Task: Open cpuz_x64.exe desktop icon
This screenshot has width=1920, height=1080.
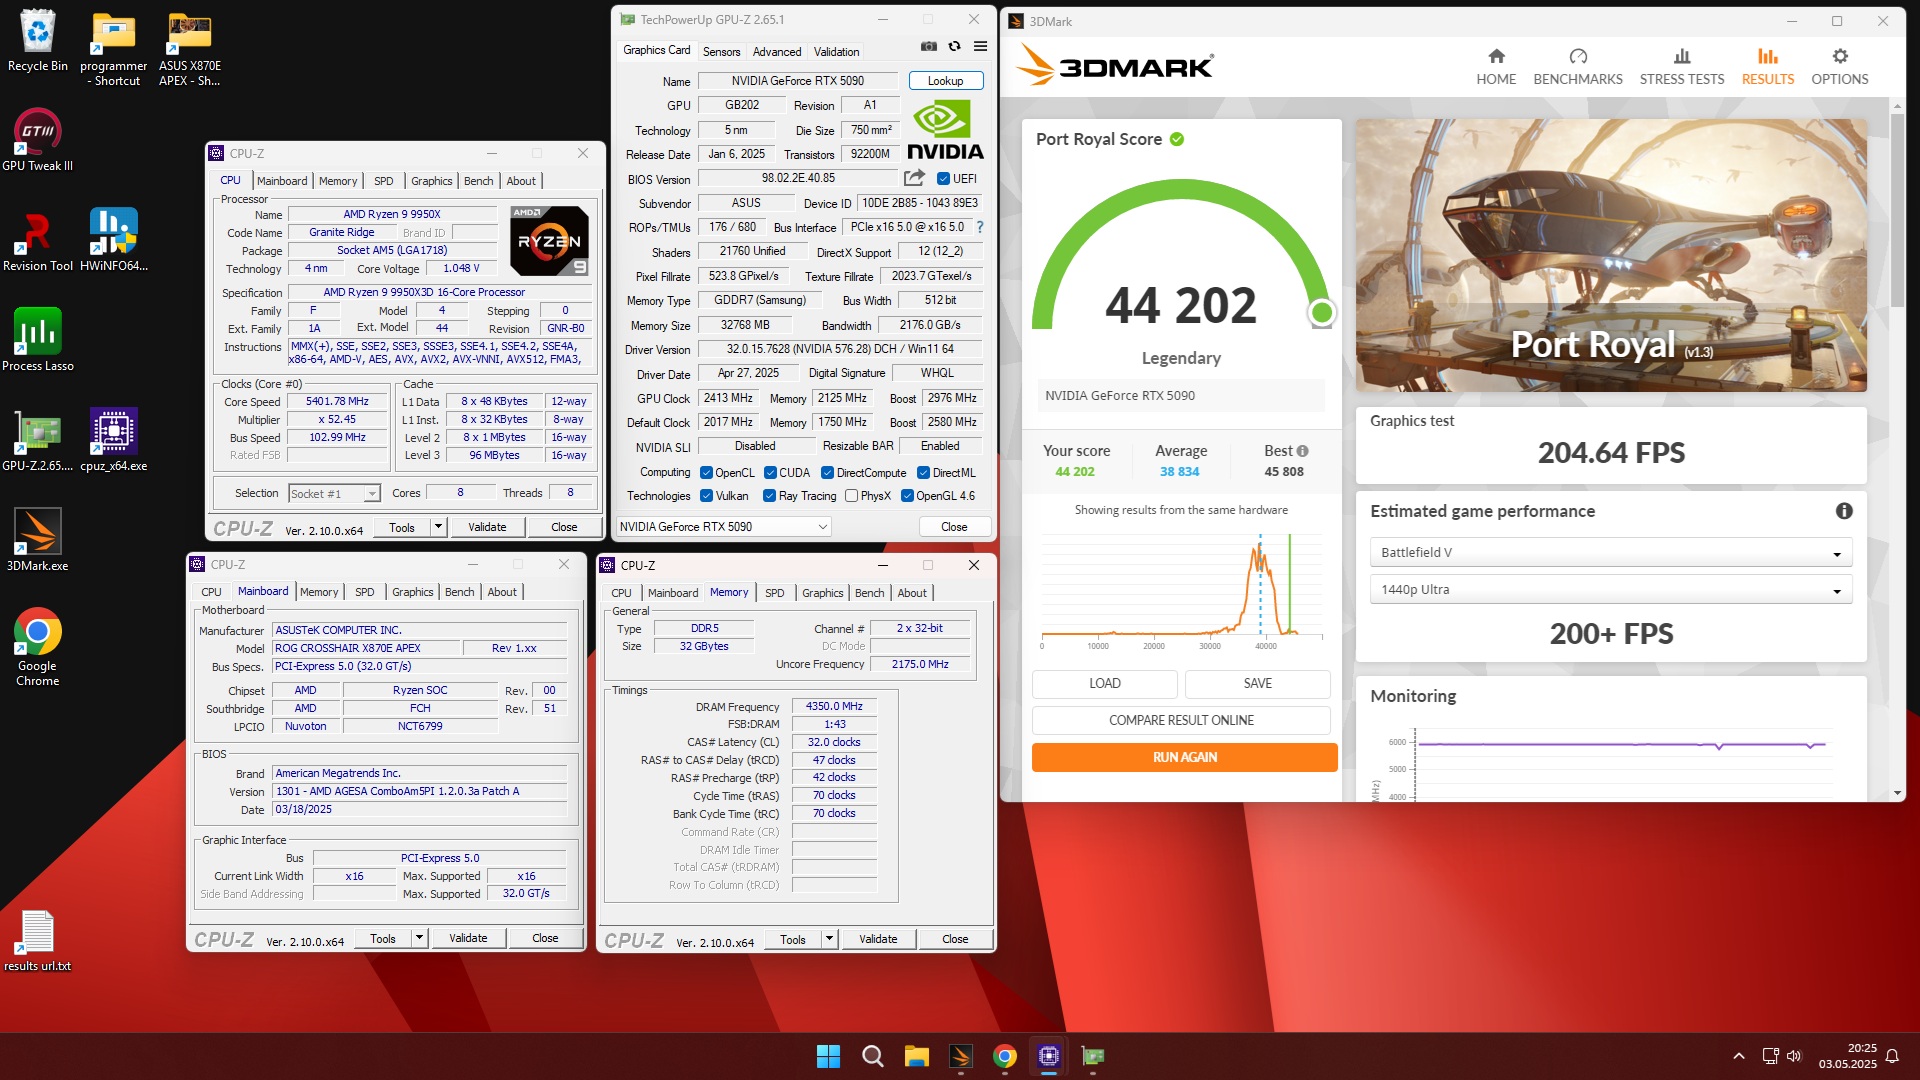Action: click(x=114, y=440)
